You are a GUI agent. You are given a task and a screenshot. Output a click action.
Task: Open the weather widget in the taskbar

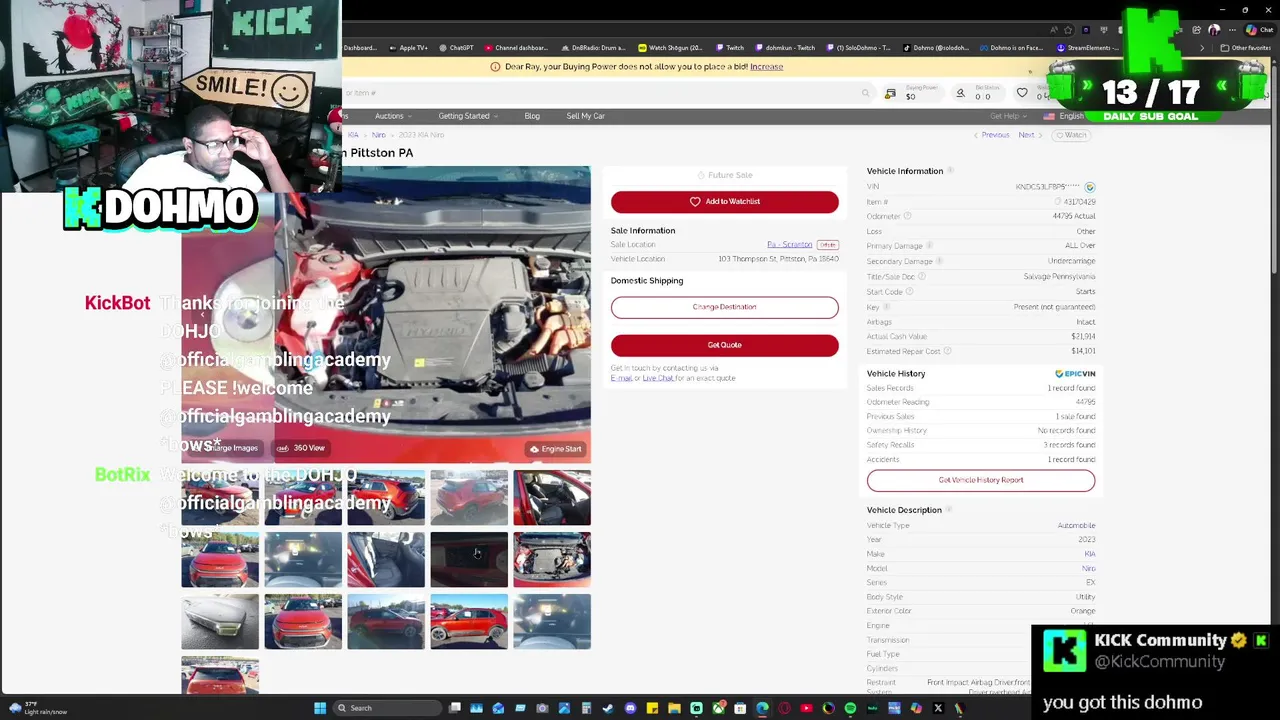40,708
